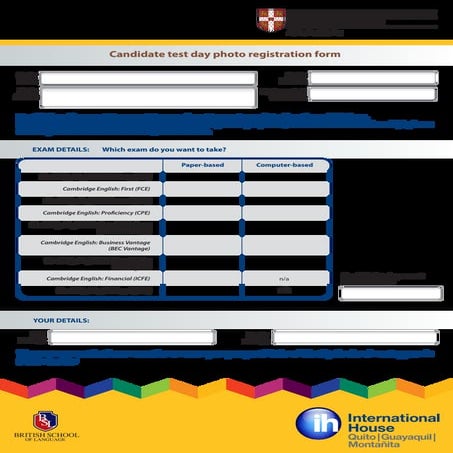The width and height of the screenshot is (453, 453).
Task: Click the 'Quito' city name
Action: click(x=363, y=437)
